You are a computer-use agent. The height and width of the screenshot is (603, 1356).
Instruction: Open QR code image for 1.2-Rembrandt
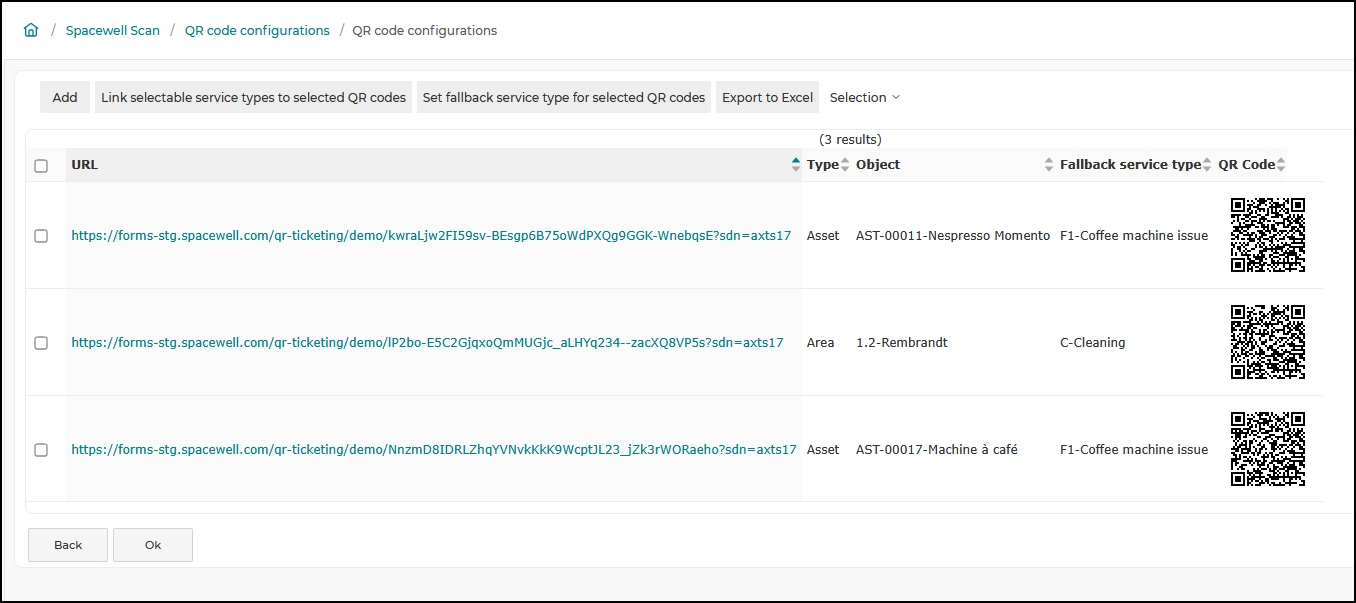click(x=1268, y=342)
